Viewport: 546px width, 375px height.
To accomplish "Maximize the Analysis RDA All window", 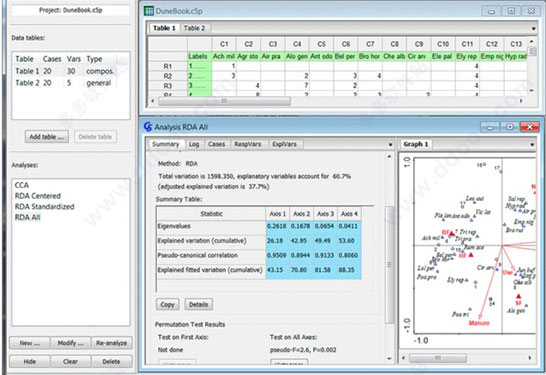I will (x=509, y=127).
